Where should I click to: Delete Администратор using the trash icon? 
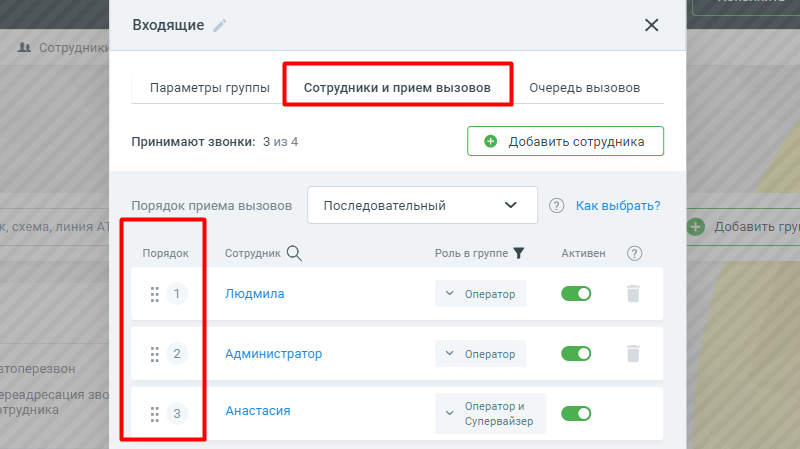pos(633,354)
